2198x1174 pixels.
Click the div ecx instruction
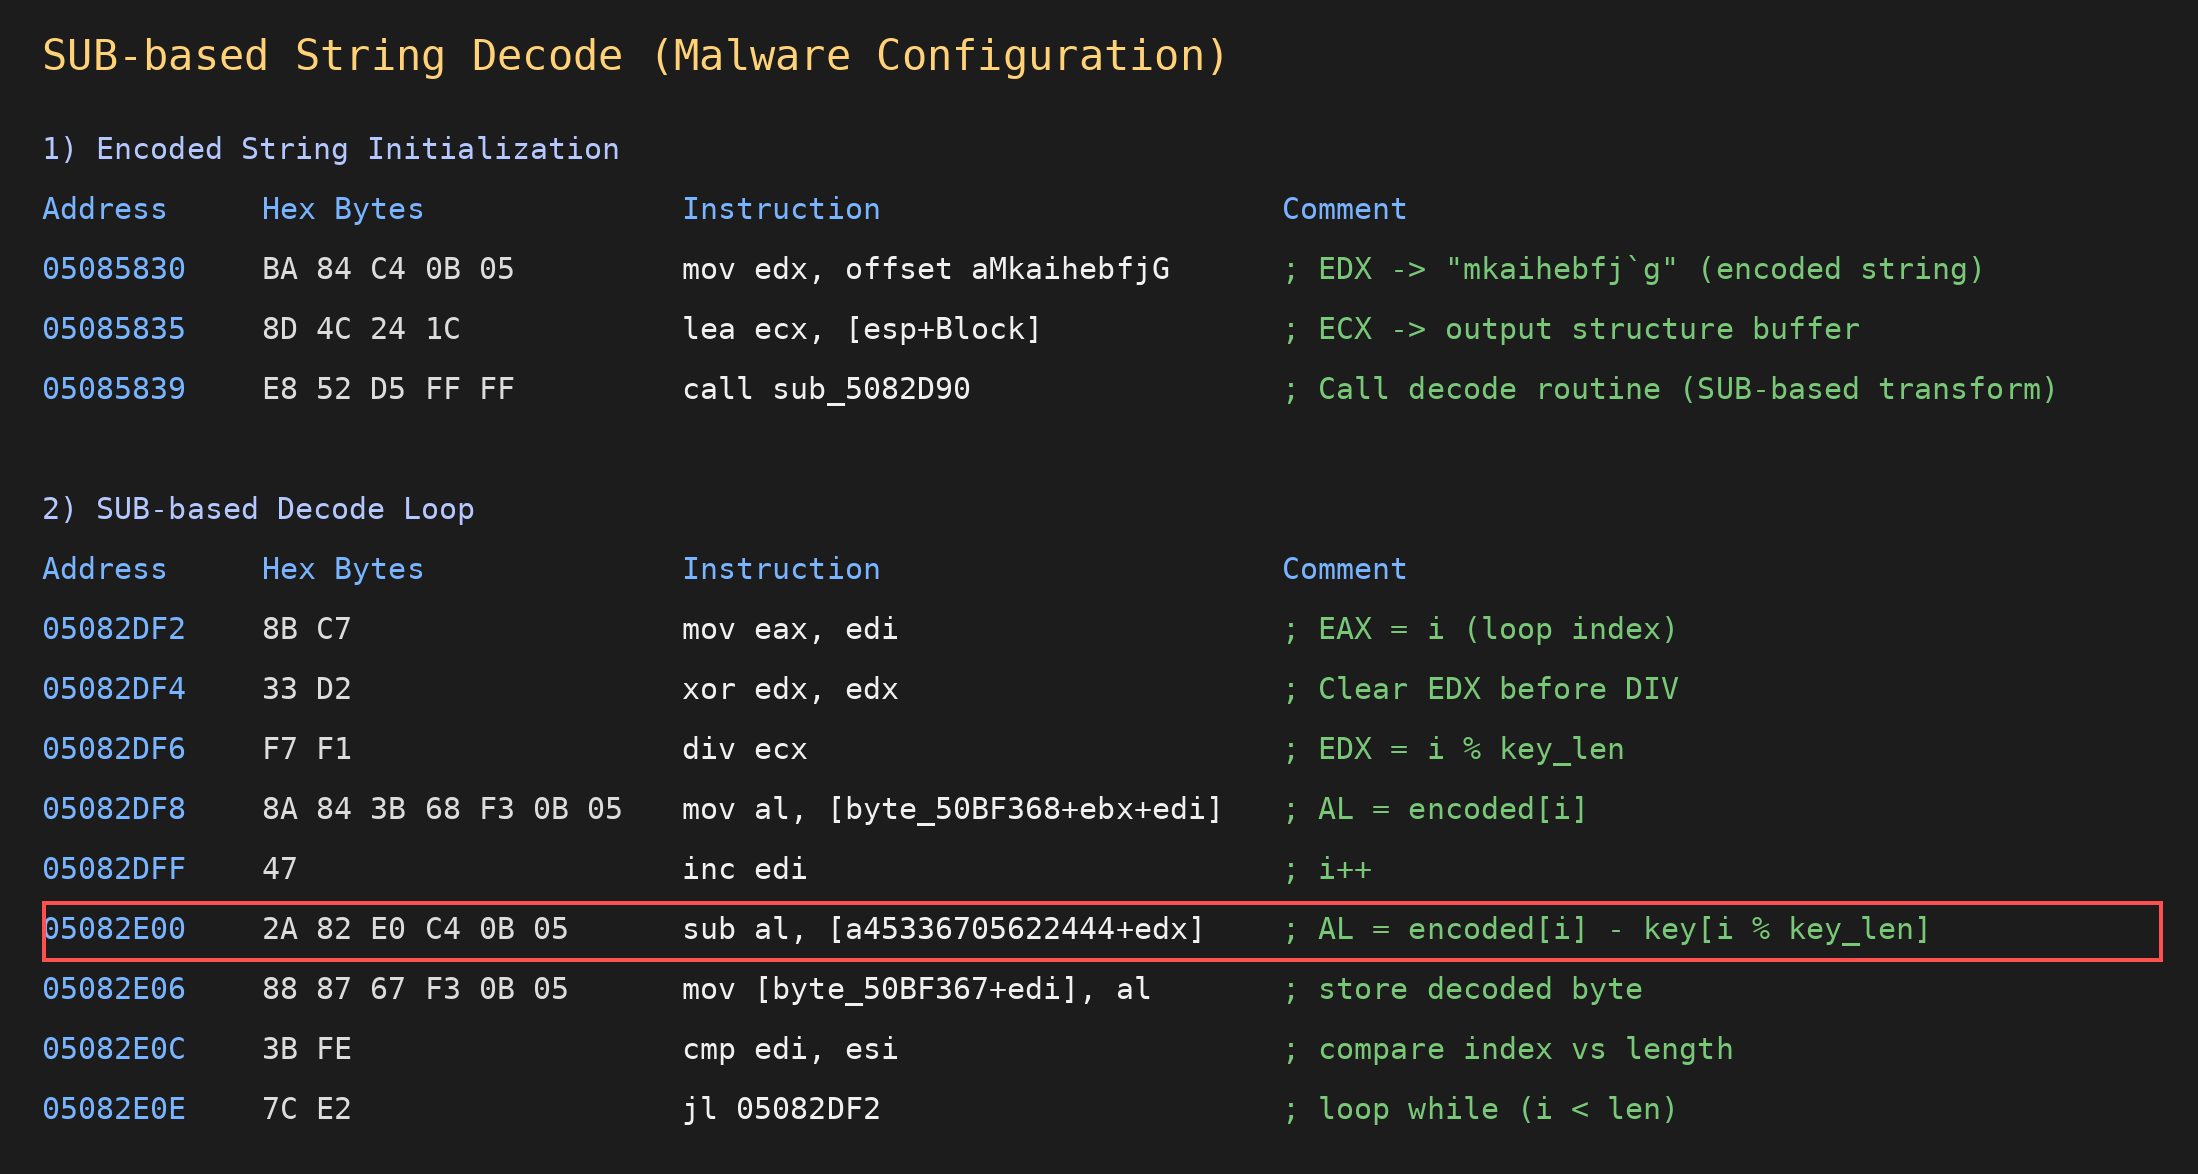[x=744, y=749]
